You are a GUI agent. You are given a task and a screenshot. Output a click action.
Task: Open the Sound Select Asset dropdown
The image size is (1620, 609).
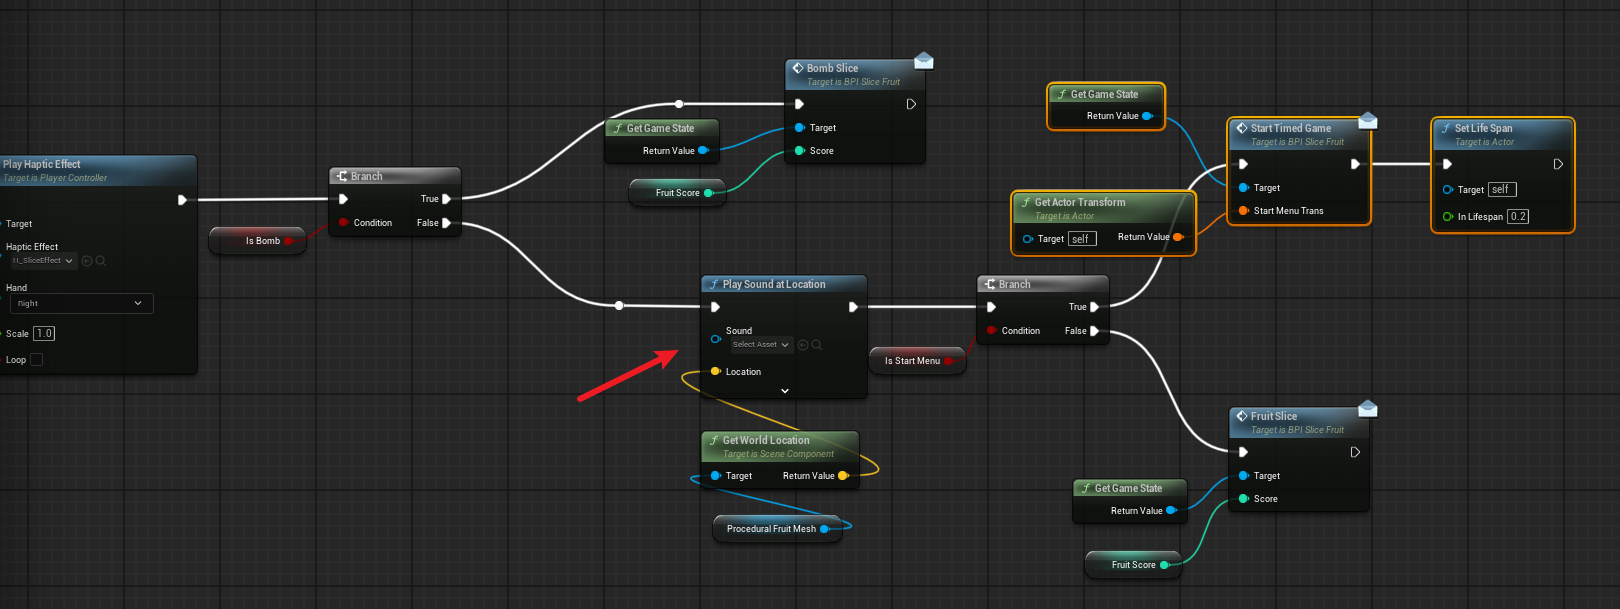(x=762, y=345)
